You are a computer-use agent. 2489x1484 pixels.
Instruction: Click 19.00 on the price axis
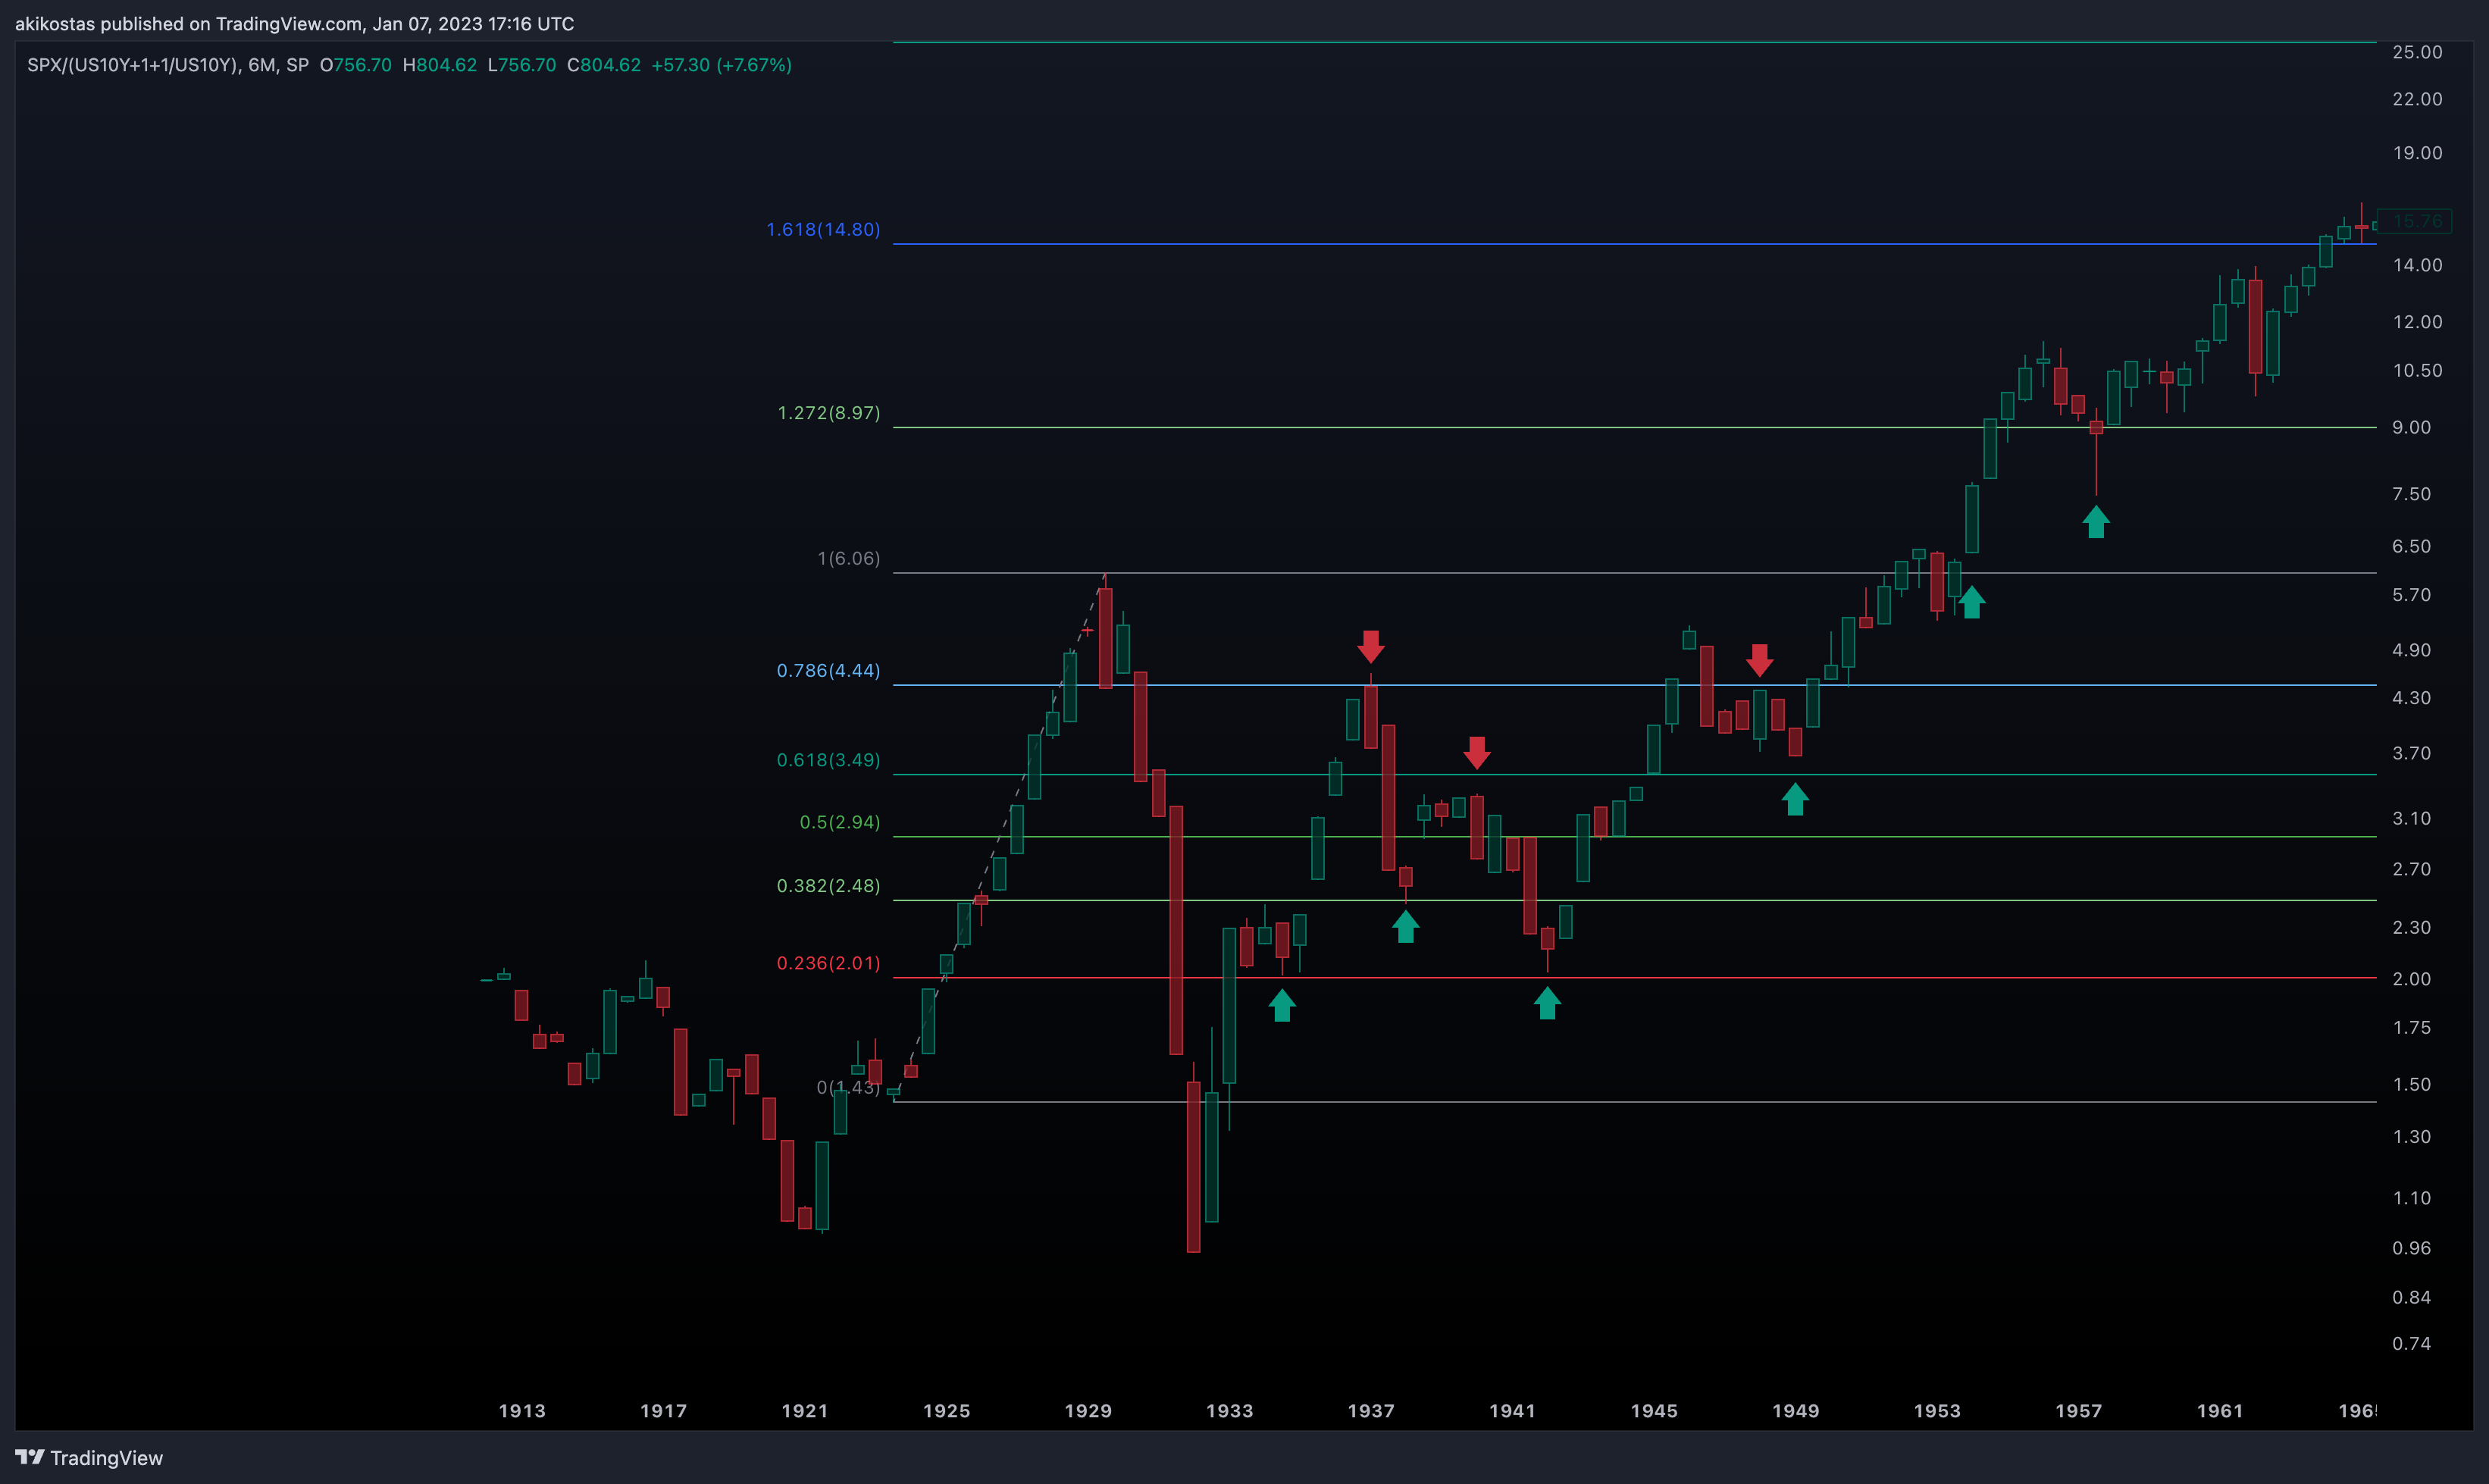(x=2417, y=153)
